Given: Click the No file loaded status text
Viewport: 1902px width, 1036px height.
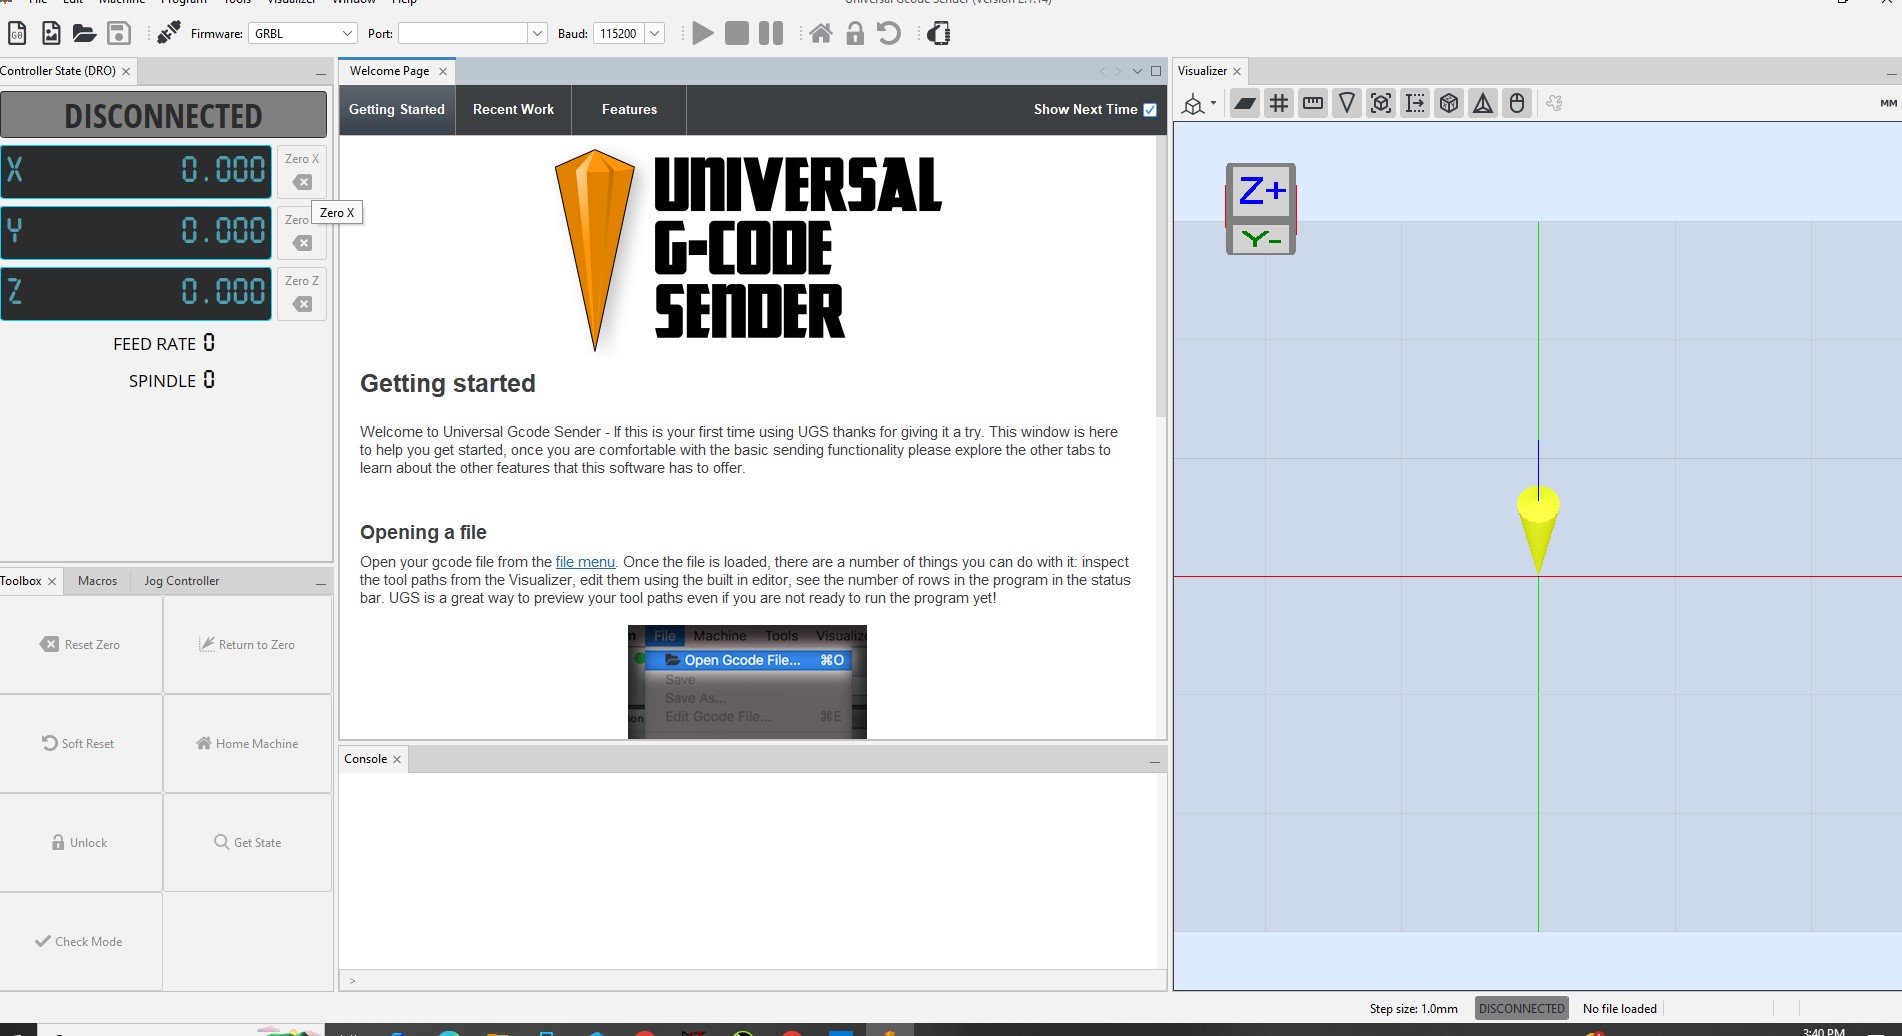Looking at the screenshot, I should pyautogui.click(x=1619, y=1008).
